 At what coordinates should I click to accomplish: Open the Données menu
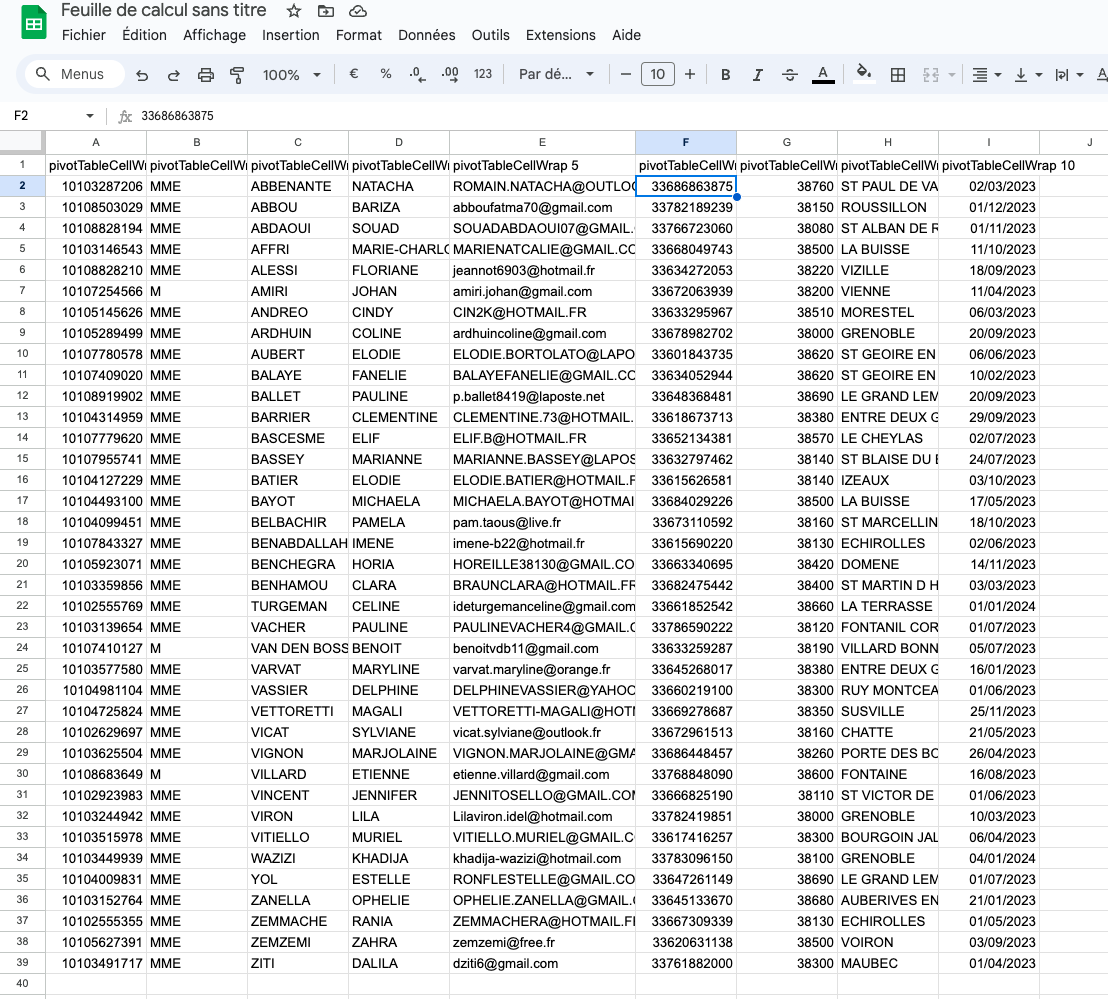(427, 35)
